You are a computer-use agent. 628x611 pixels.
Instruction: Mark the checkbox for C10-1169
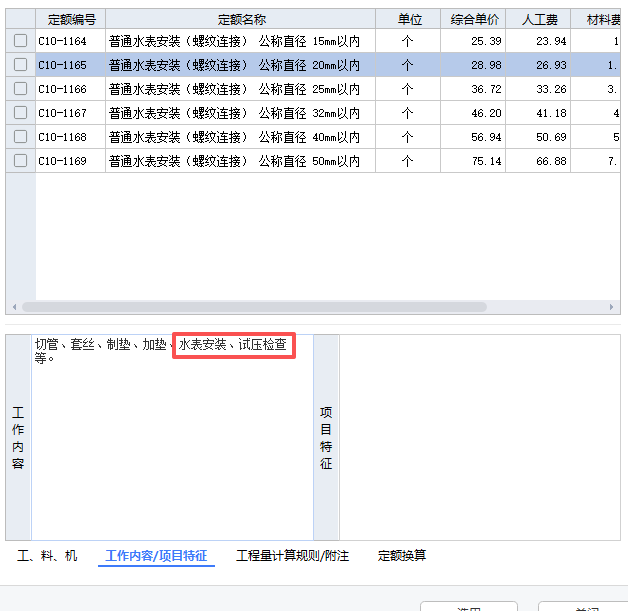click(20, 160)
